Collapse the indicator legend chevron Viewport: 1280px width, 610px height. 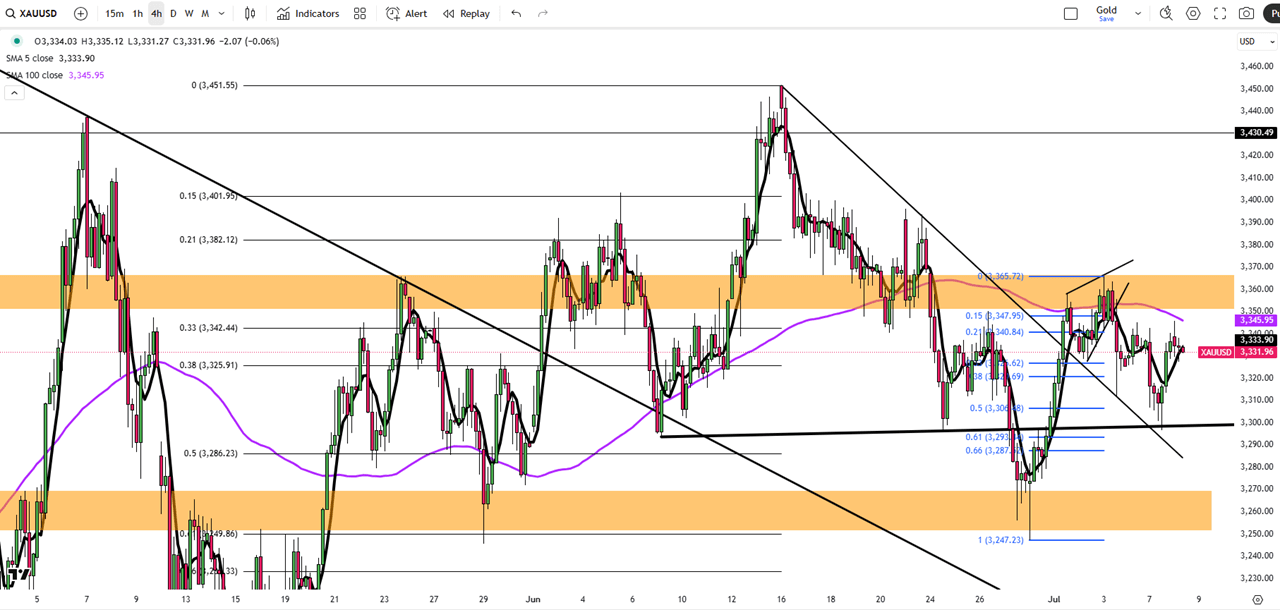click(x=14, y=93)
